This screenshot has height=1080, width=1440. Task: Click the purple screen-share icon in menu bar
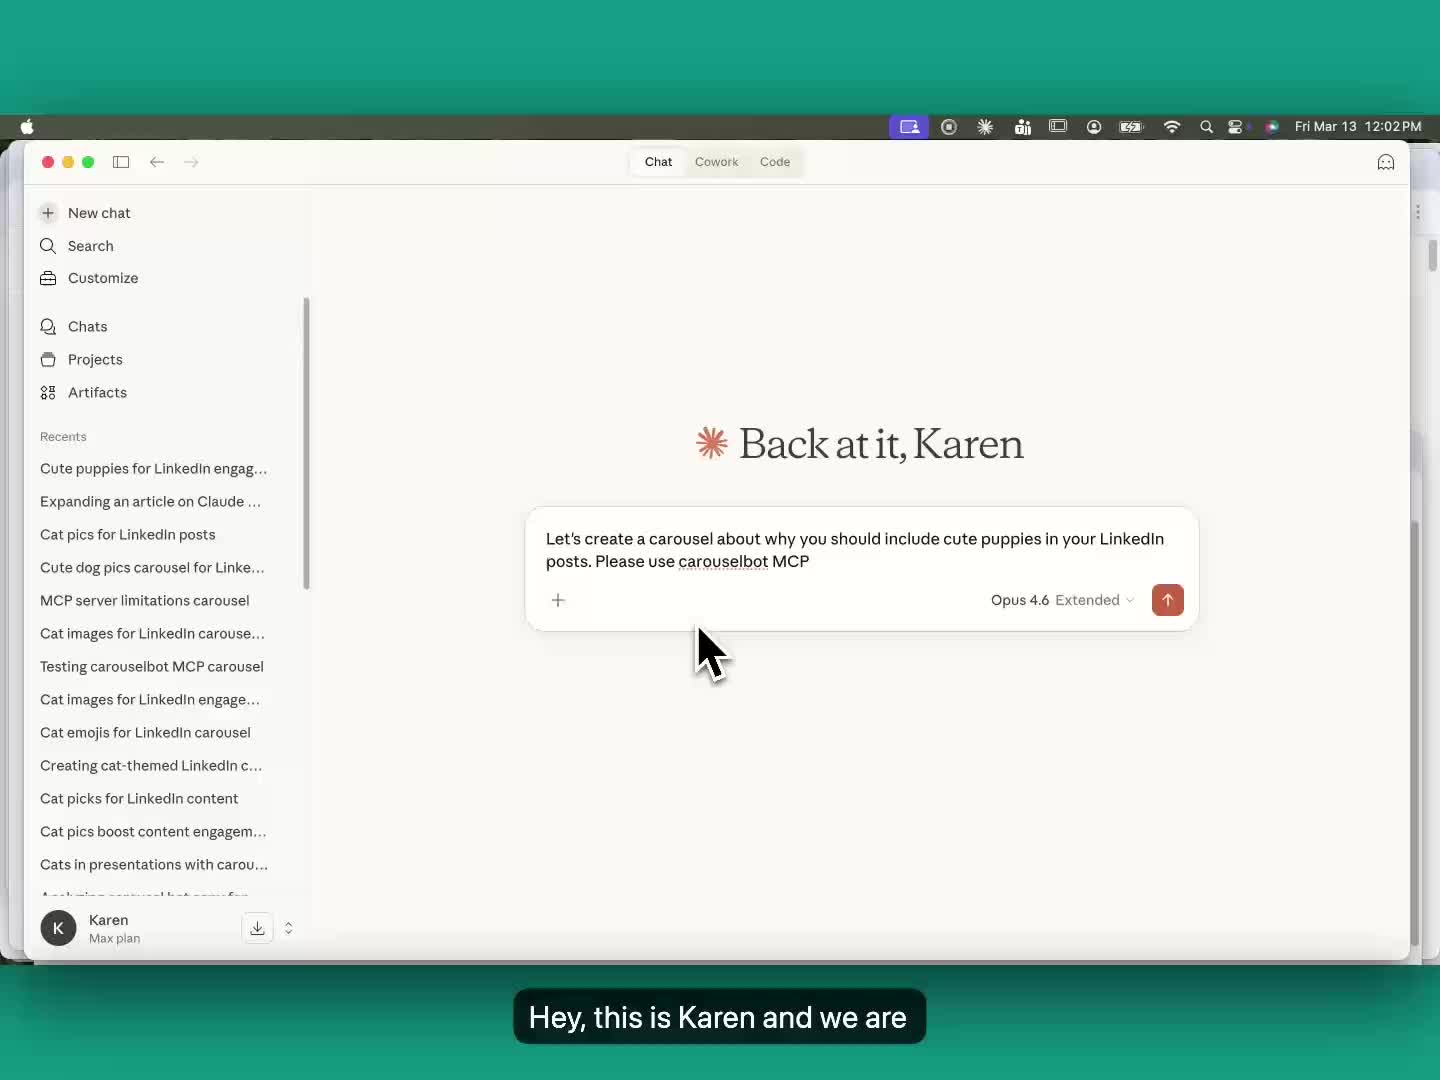pyautogui.click(x=909, y=127)
